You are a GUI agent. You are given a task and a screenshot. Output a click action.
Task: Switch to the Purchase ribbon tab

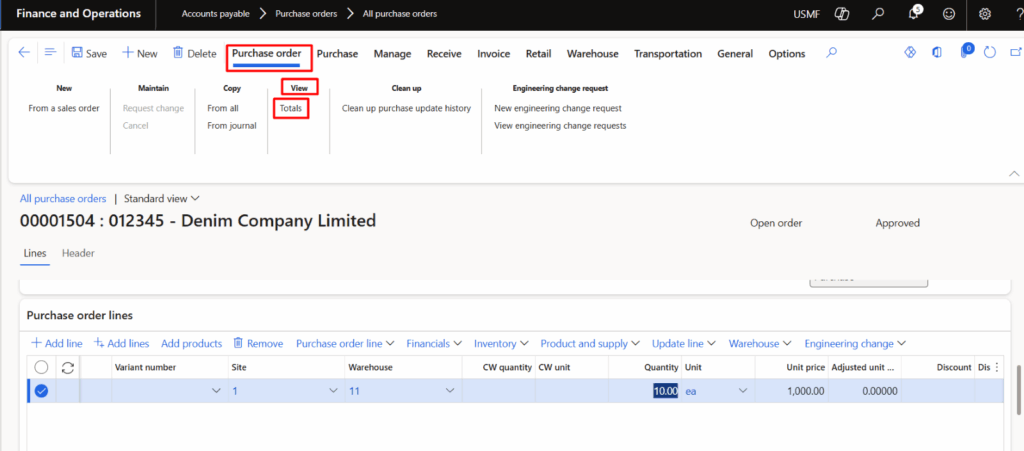[337, 54]
